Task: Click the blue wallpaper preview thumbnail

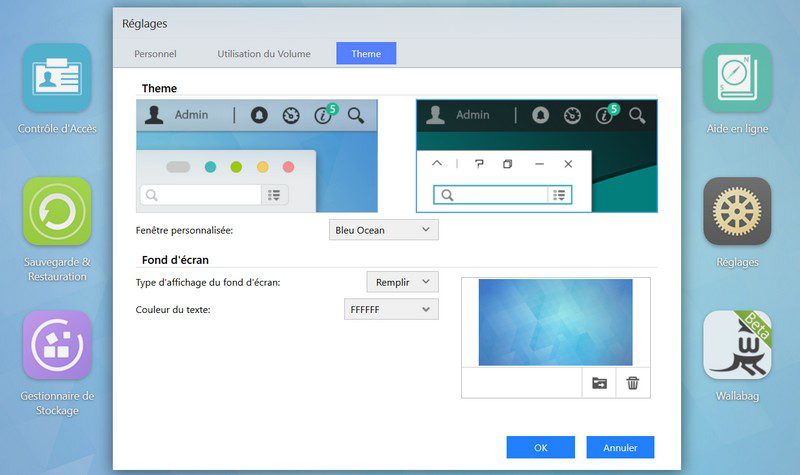Action: click(555, 322)
